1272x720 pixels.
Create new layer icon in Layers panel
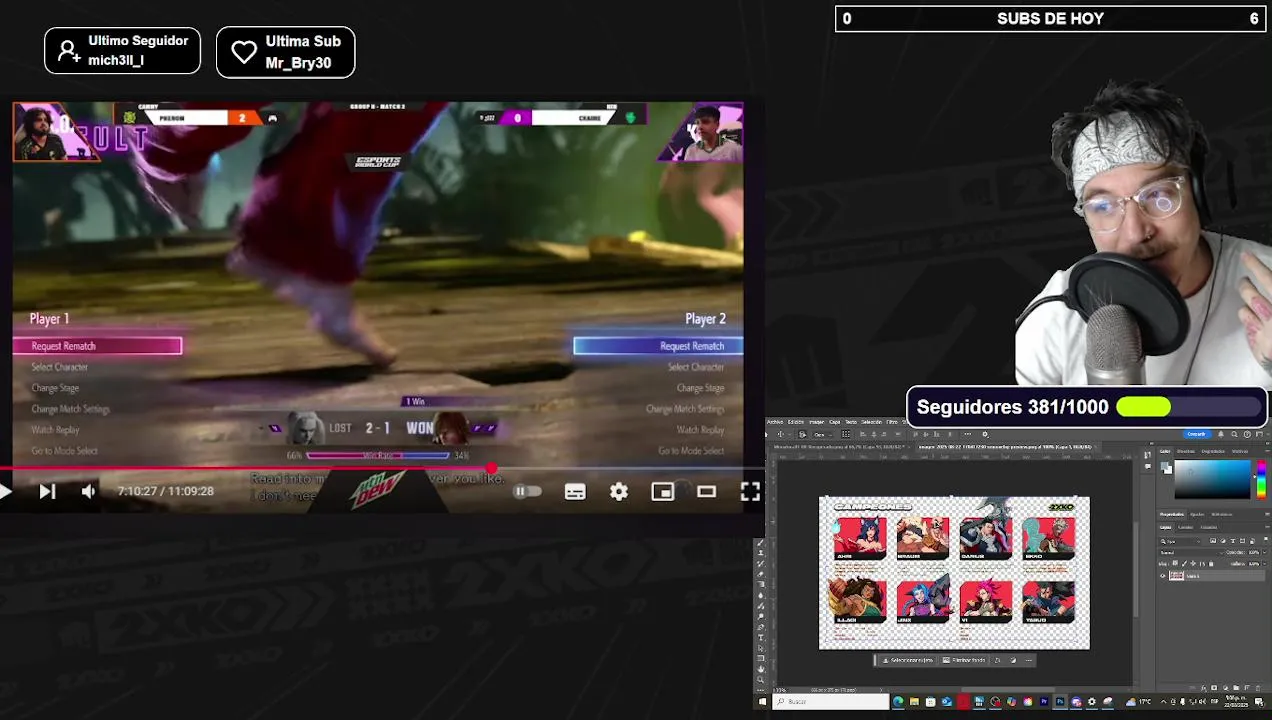pos(1246,688)
